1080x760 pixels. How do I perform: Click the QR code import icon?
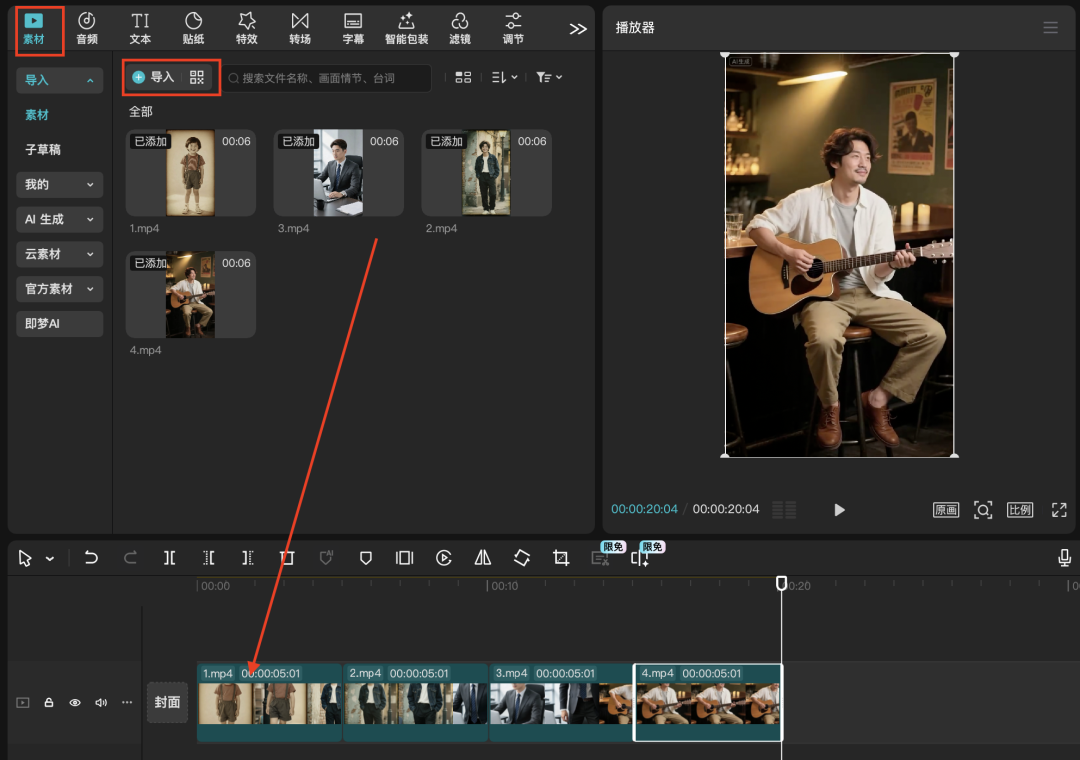click(x=196, y=77)
